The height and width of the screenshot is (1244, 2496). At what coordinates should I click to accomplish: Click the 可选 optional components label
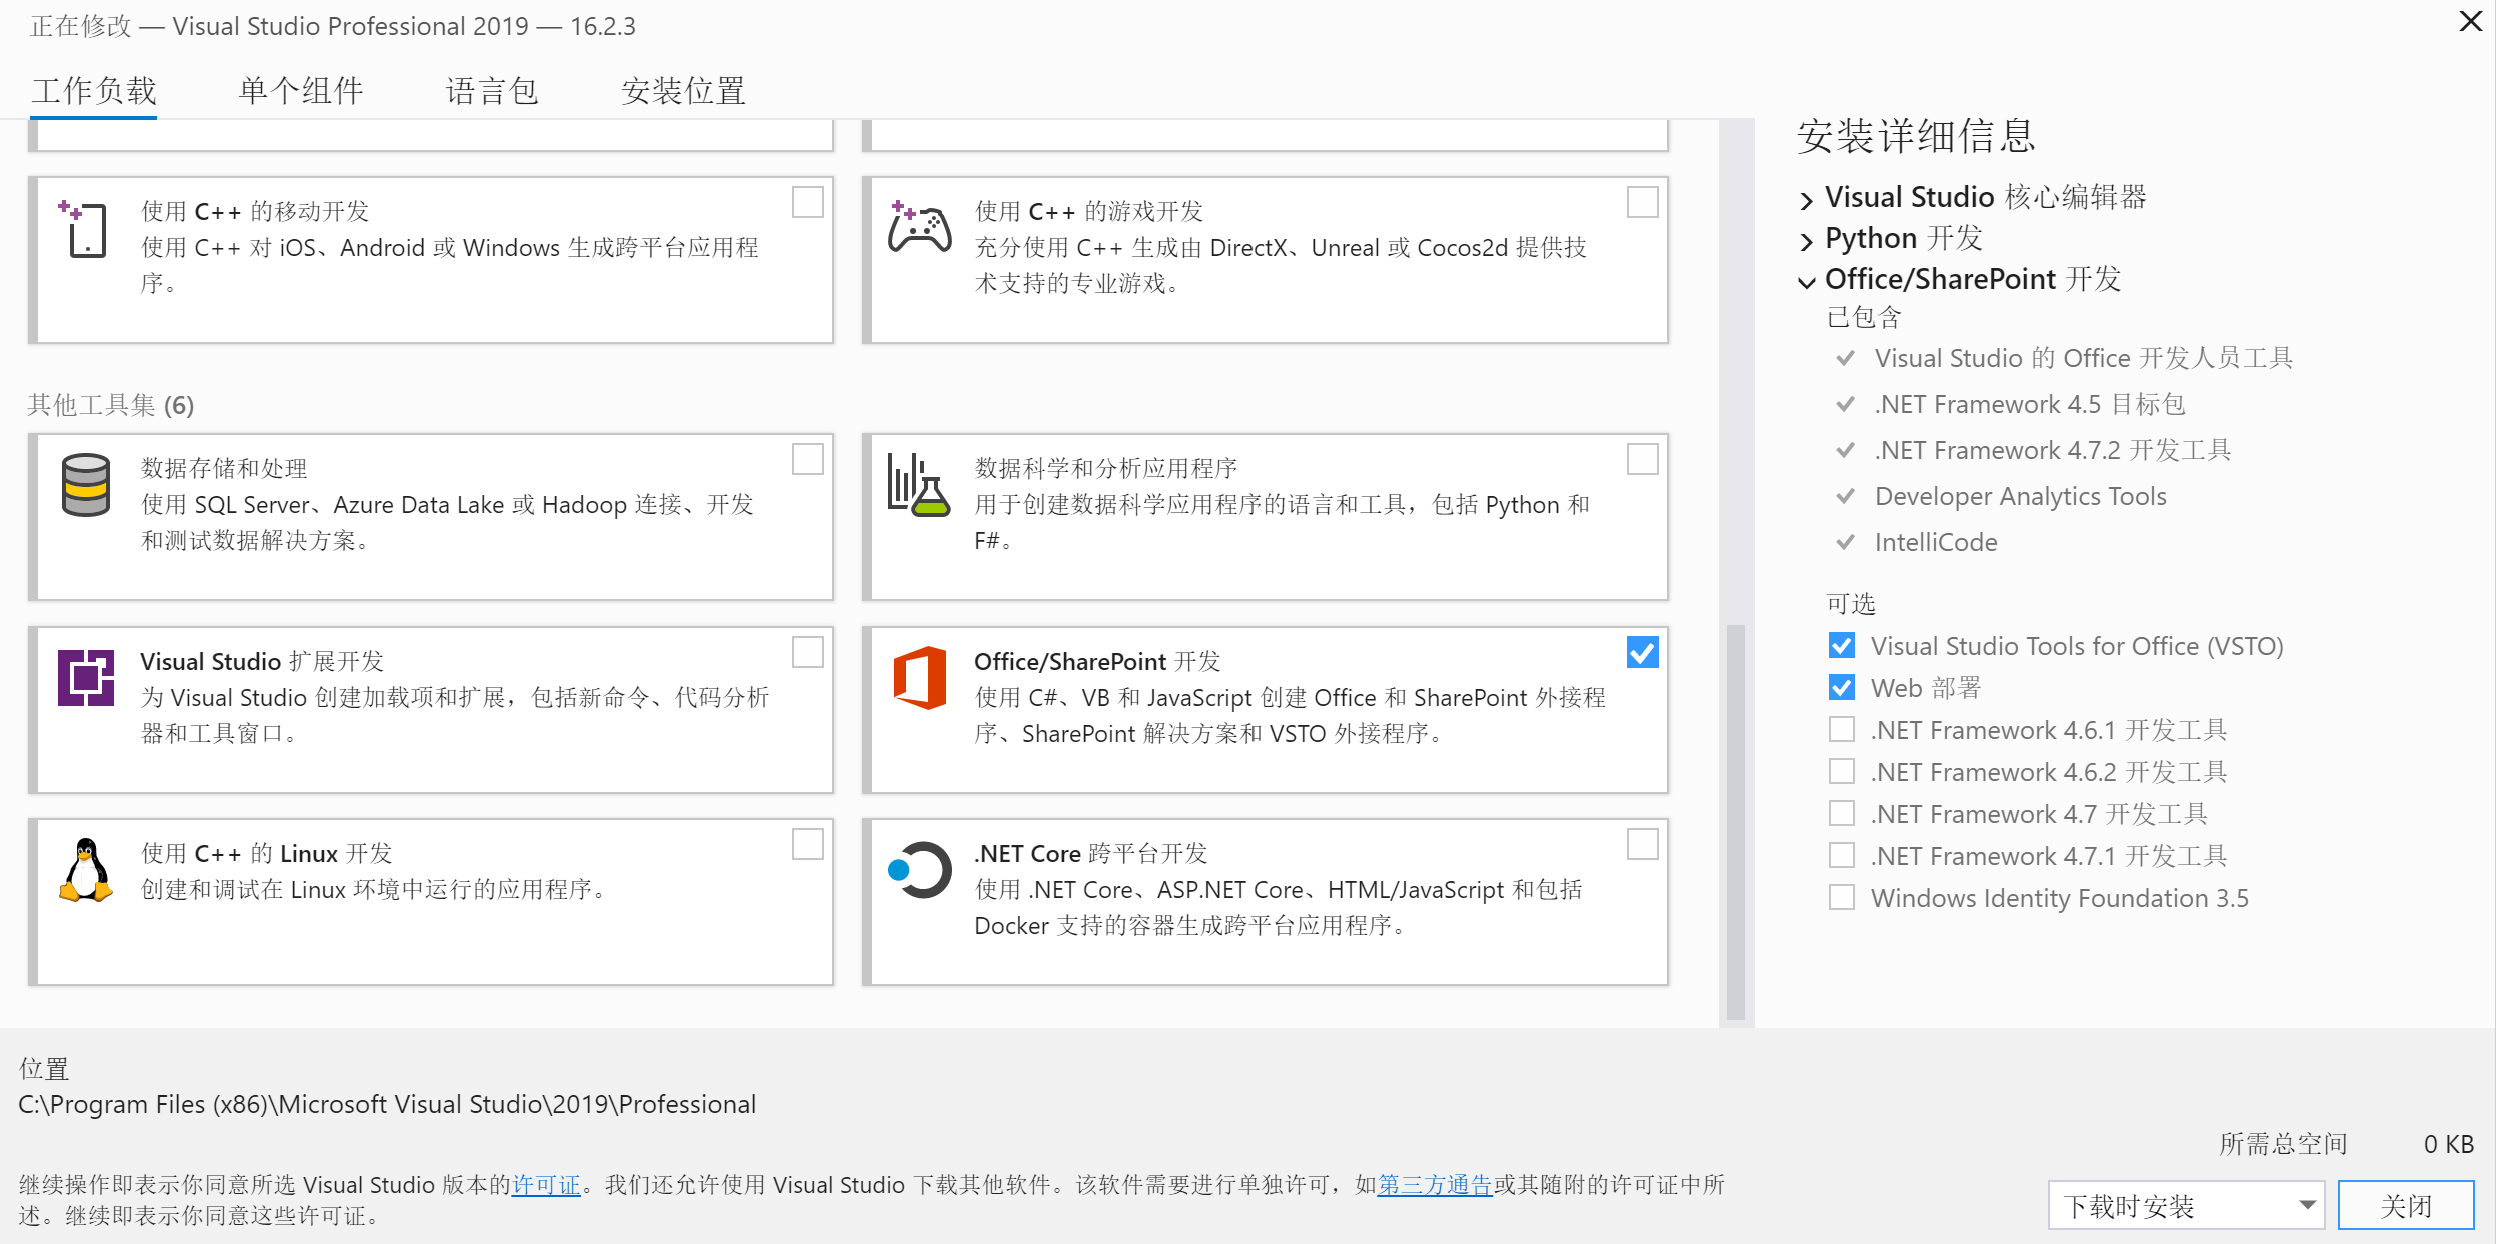coord(1851,604)
